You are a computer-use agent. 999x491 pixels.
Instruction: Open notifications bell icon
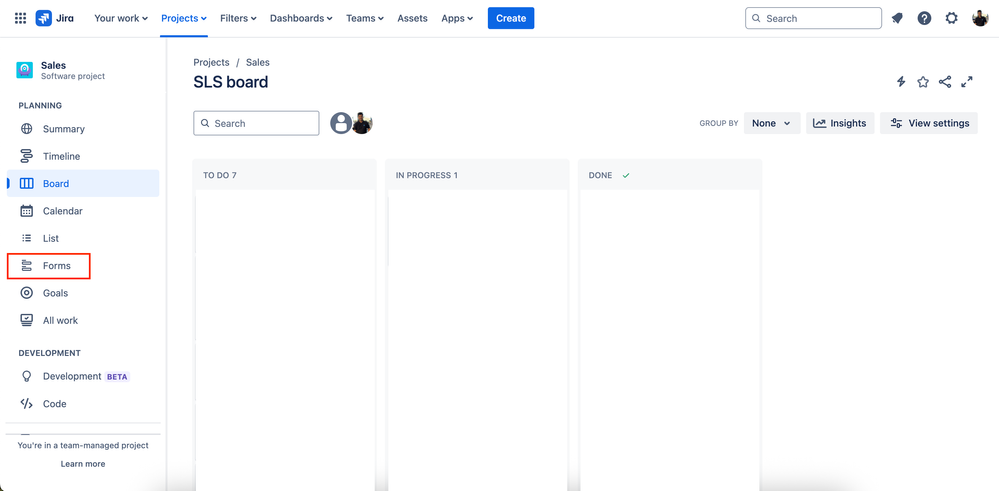click(x=897, y=18)
